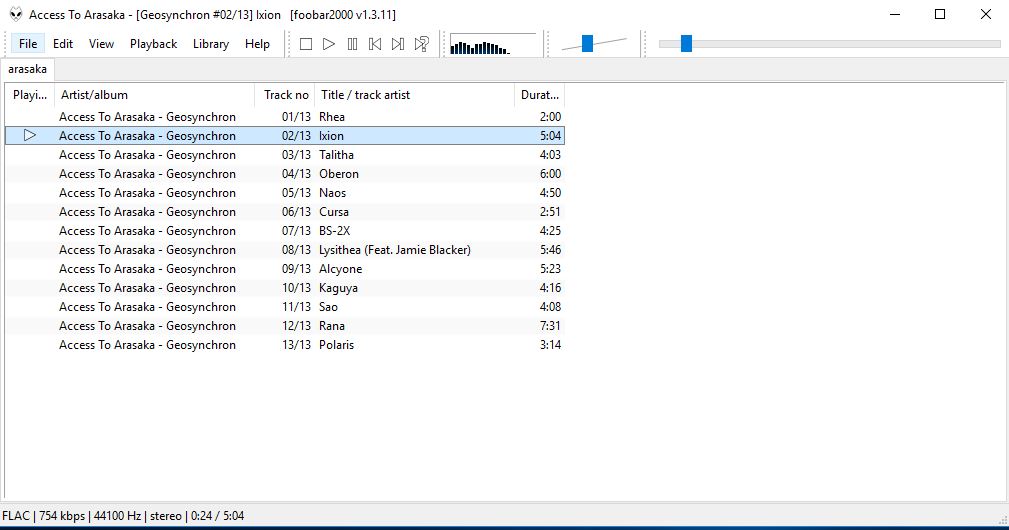Click the 2:51 duration value

(x=550, y=212)
